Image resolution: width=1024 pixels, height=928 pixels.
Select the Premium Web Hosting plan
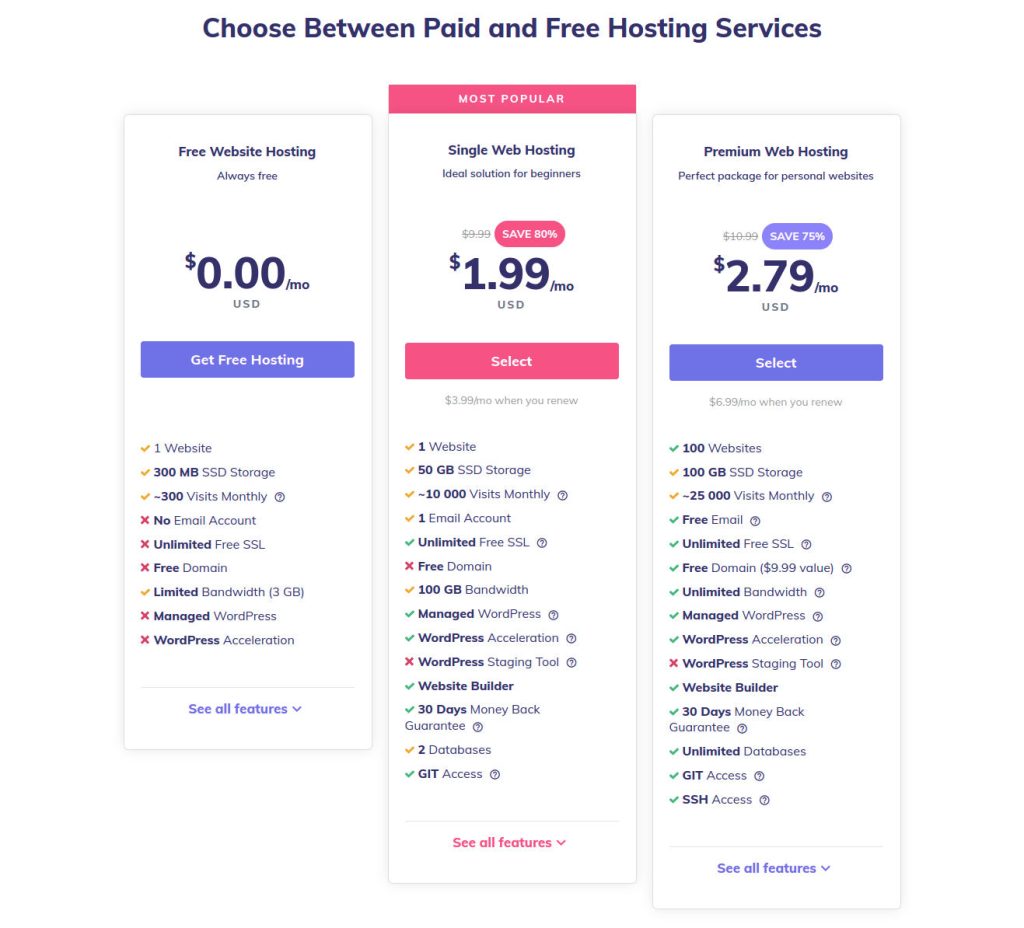776,363
